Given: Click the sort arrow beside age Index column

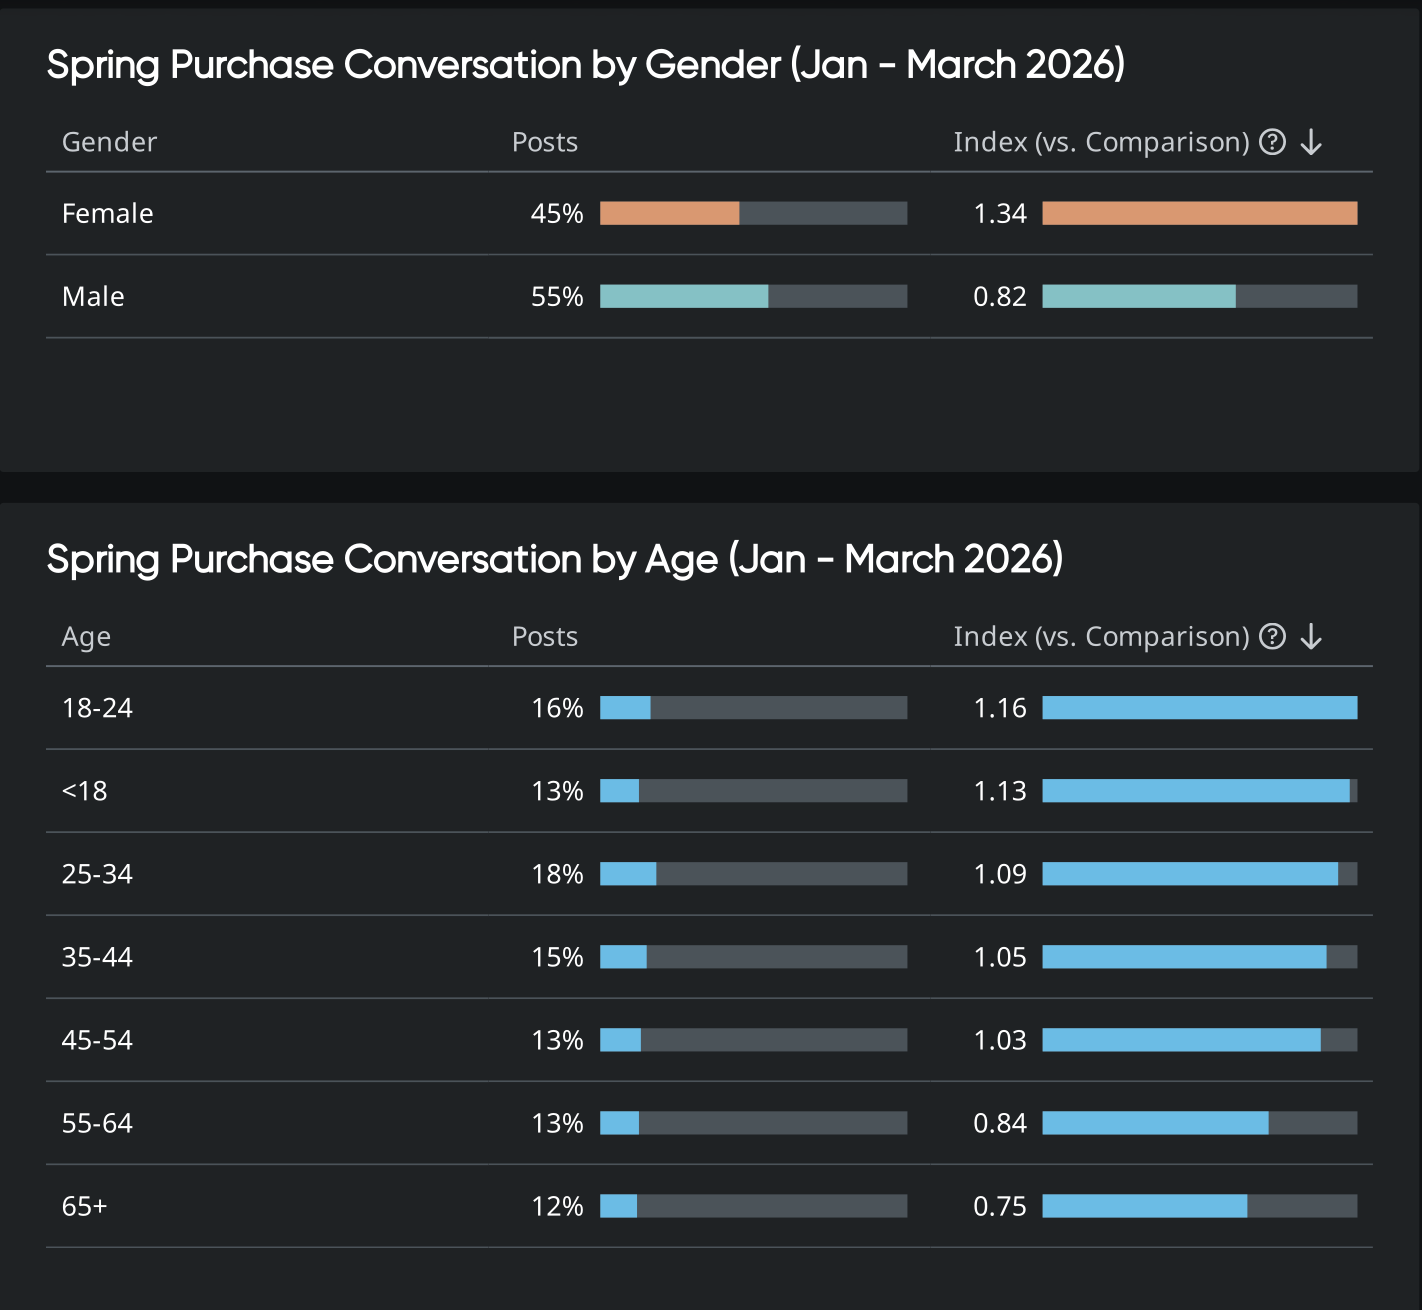Looking at the screenshot, I should pos(1311,636).
